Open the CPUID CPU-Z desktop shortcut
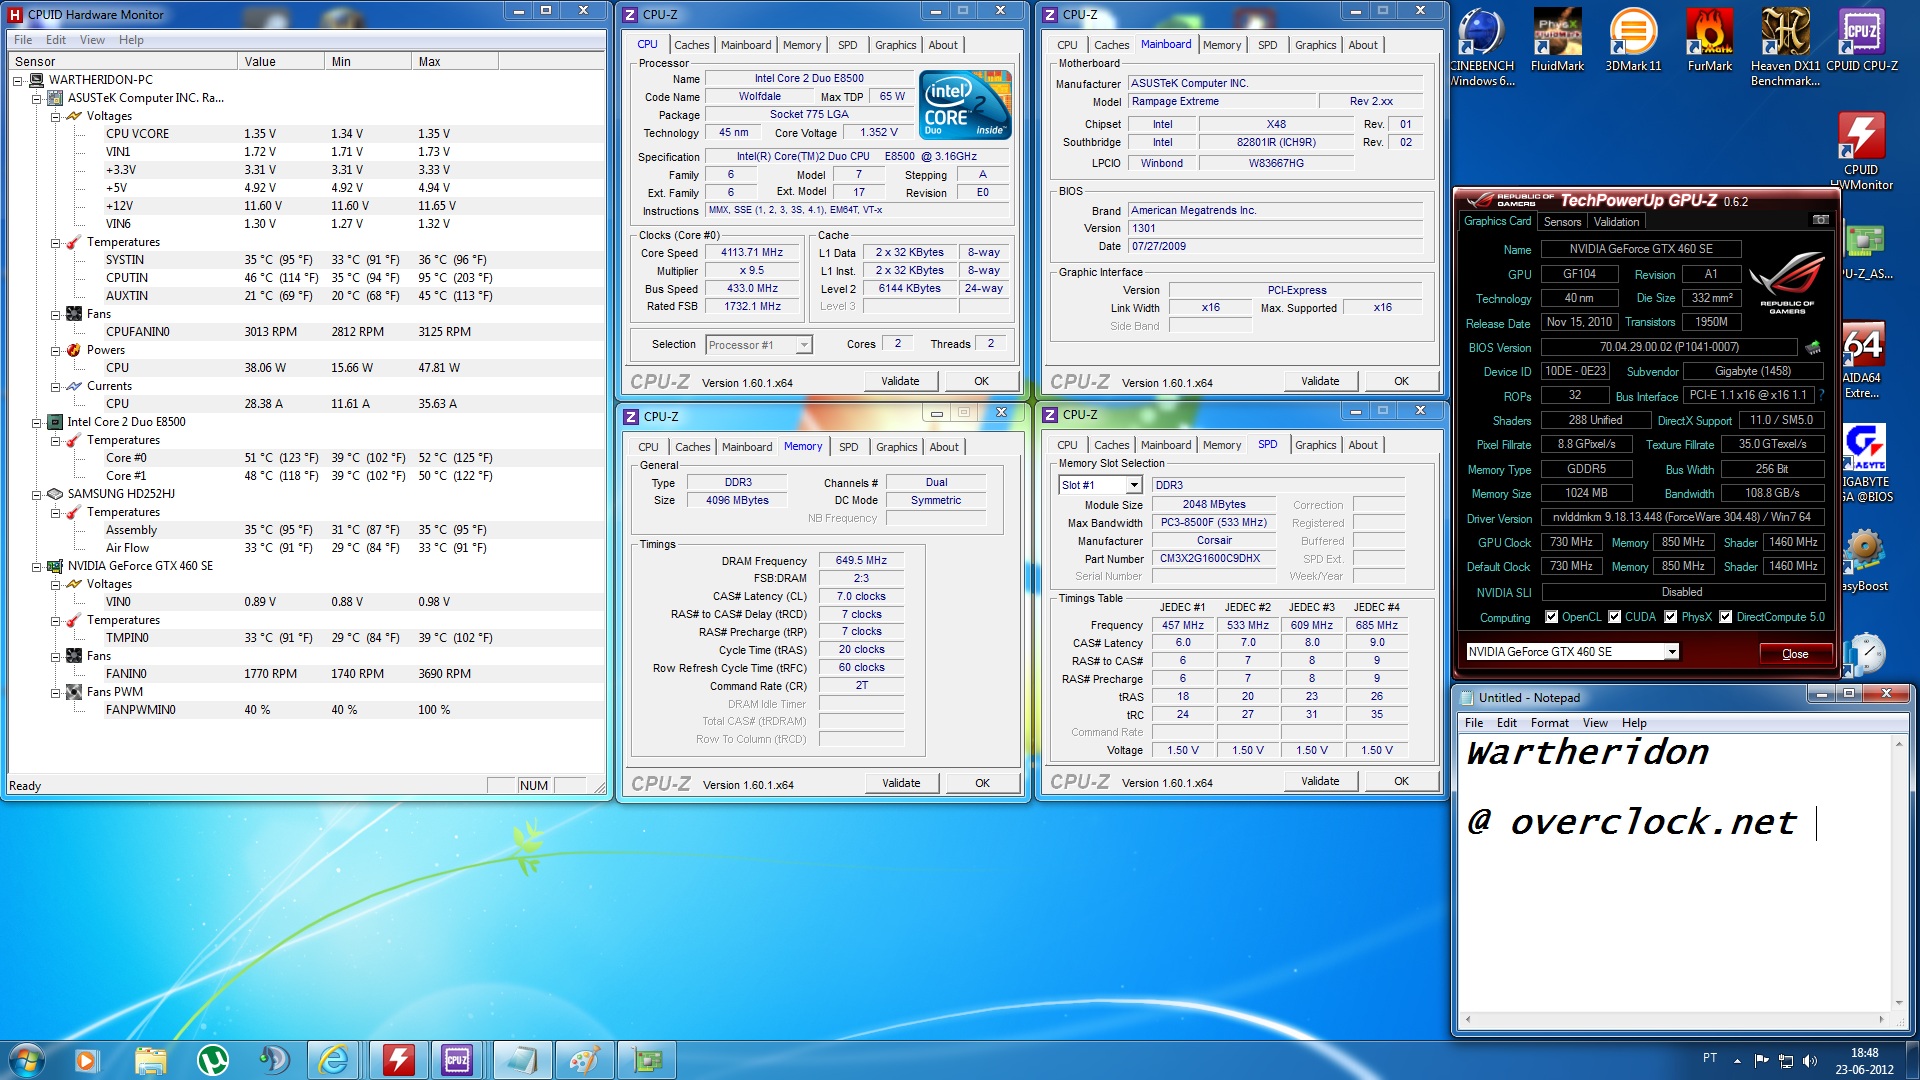The height and width of the screenshot is (1080, 1920). [x=1861, y=41]
